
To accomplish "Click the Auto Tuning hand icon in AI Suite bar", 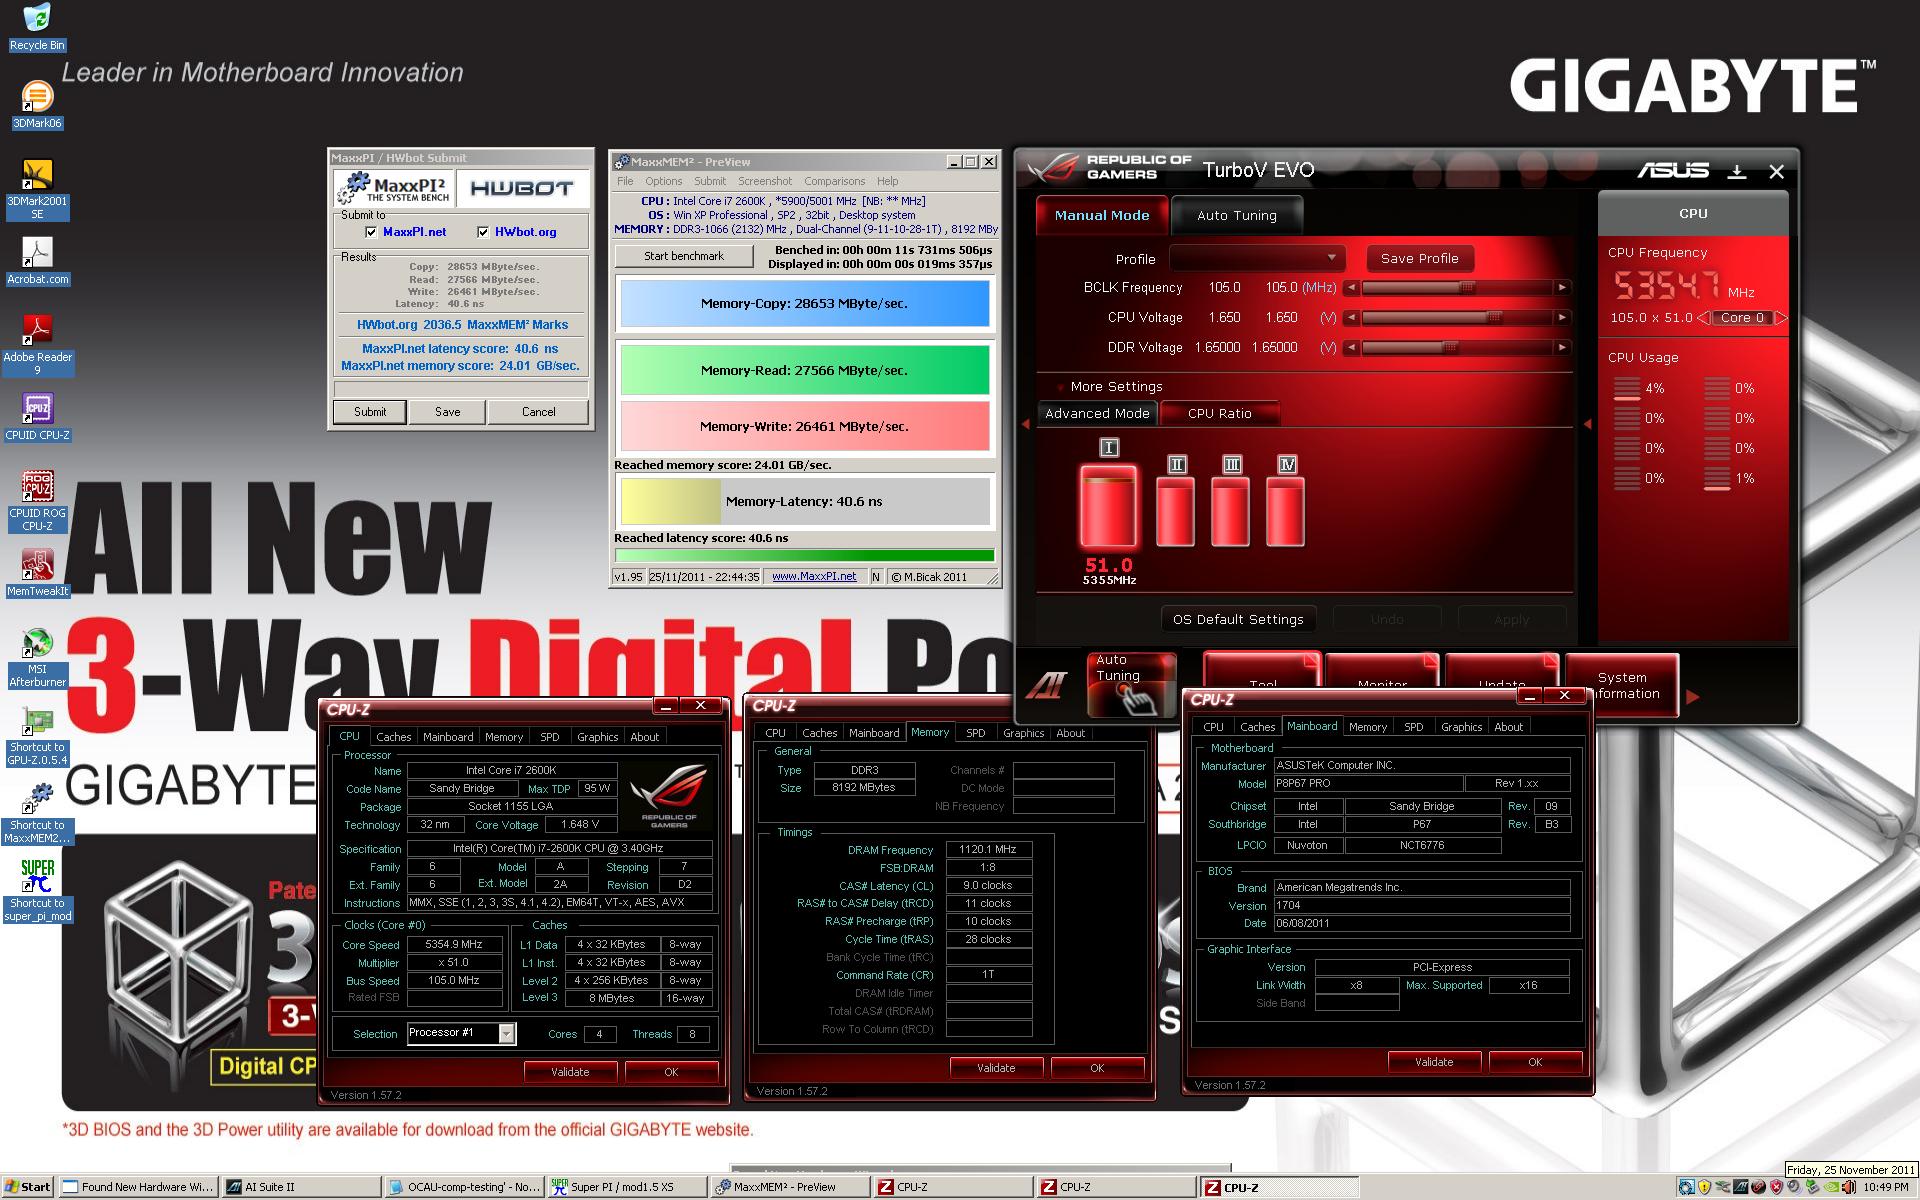I will (1131, 684).
